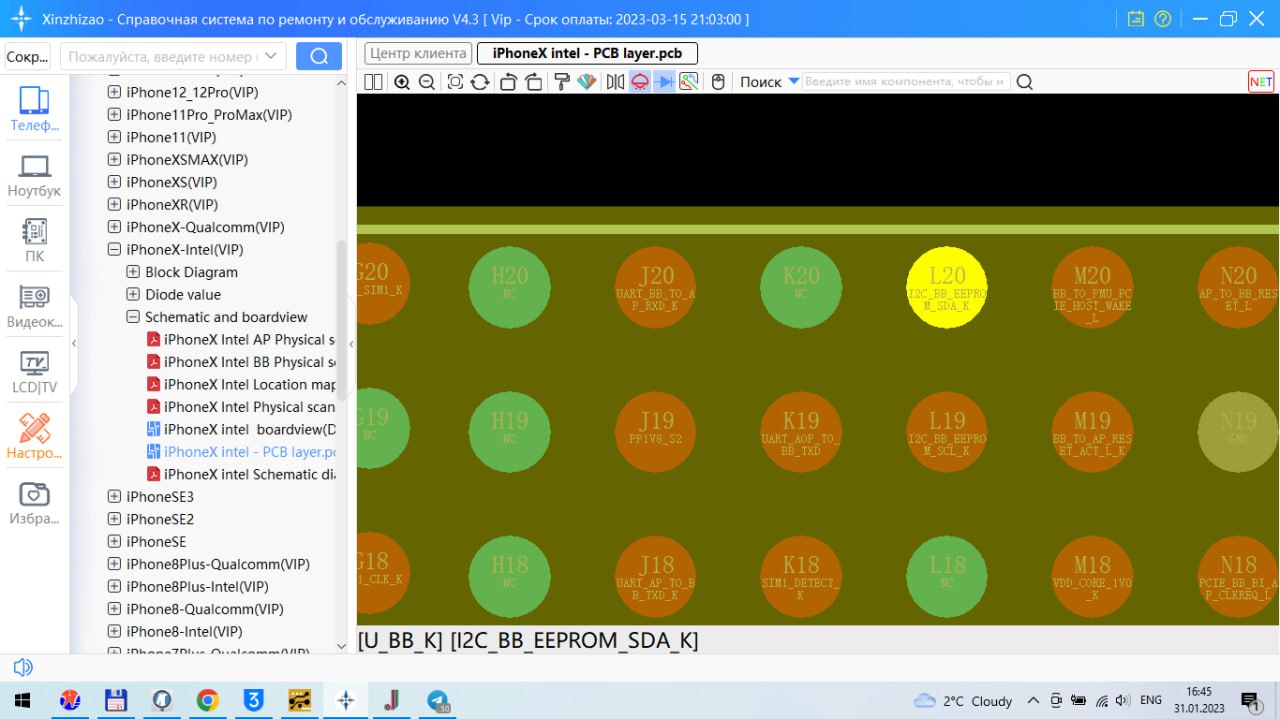
Task: Select the paint roller tool
Action: click(x=562, y=82)
